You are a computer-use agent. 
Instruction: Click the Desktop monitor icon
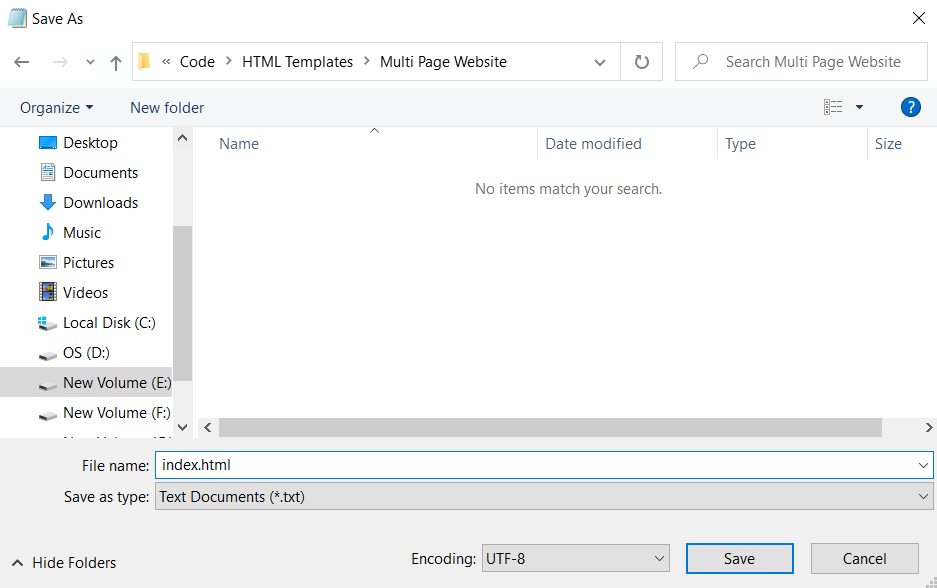pyautogui.click(x=48, y=143)
